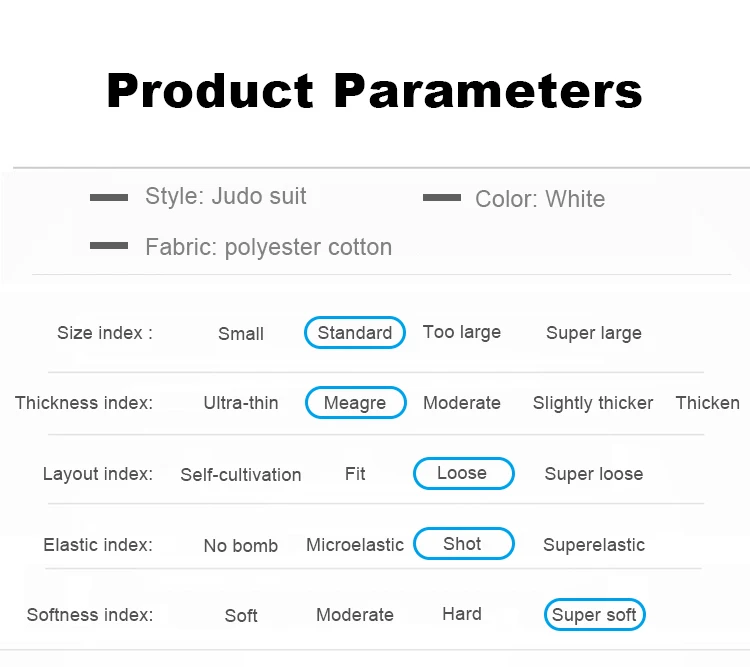Choose the No bomb elastic option
The height and width of the screenshot is (667, 750).
click(241, 545)
